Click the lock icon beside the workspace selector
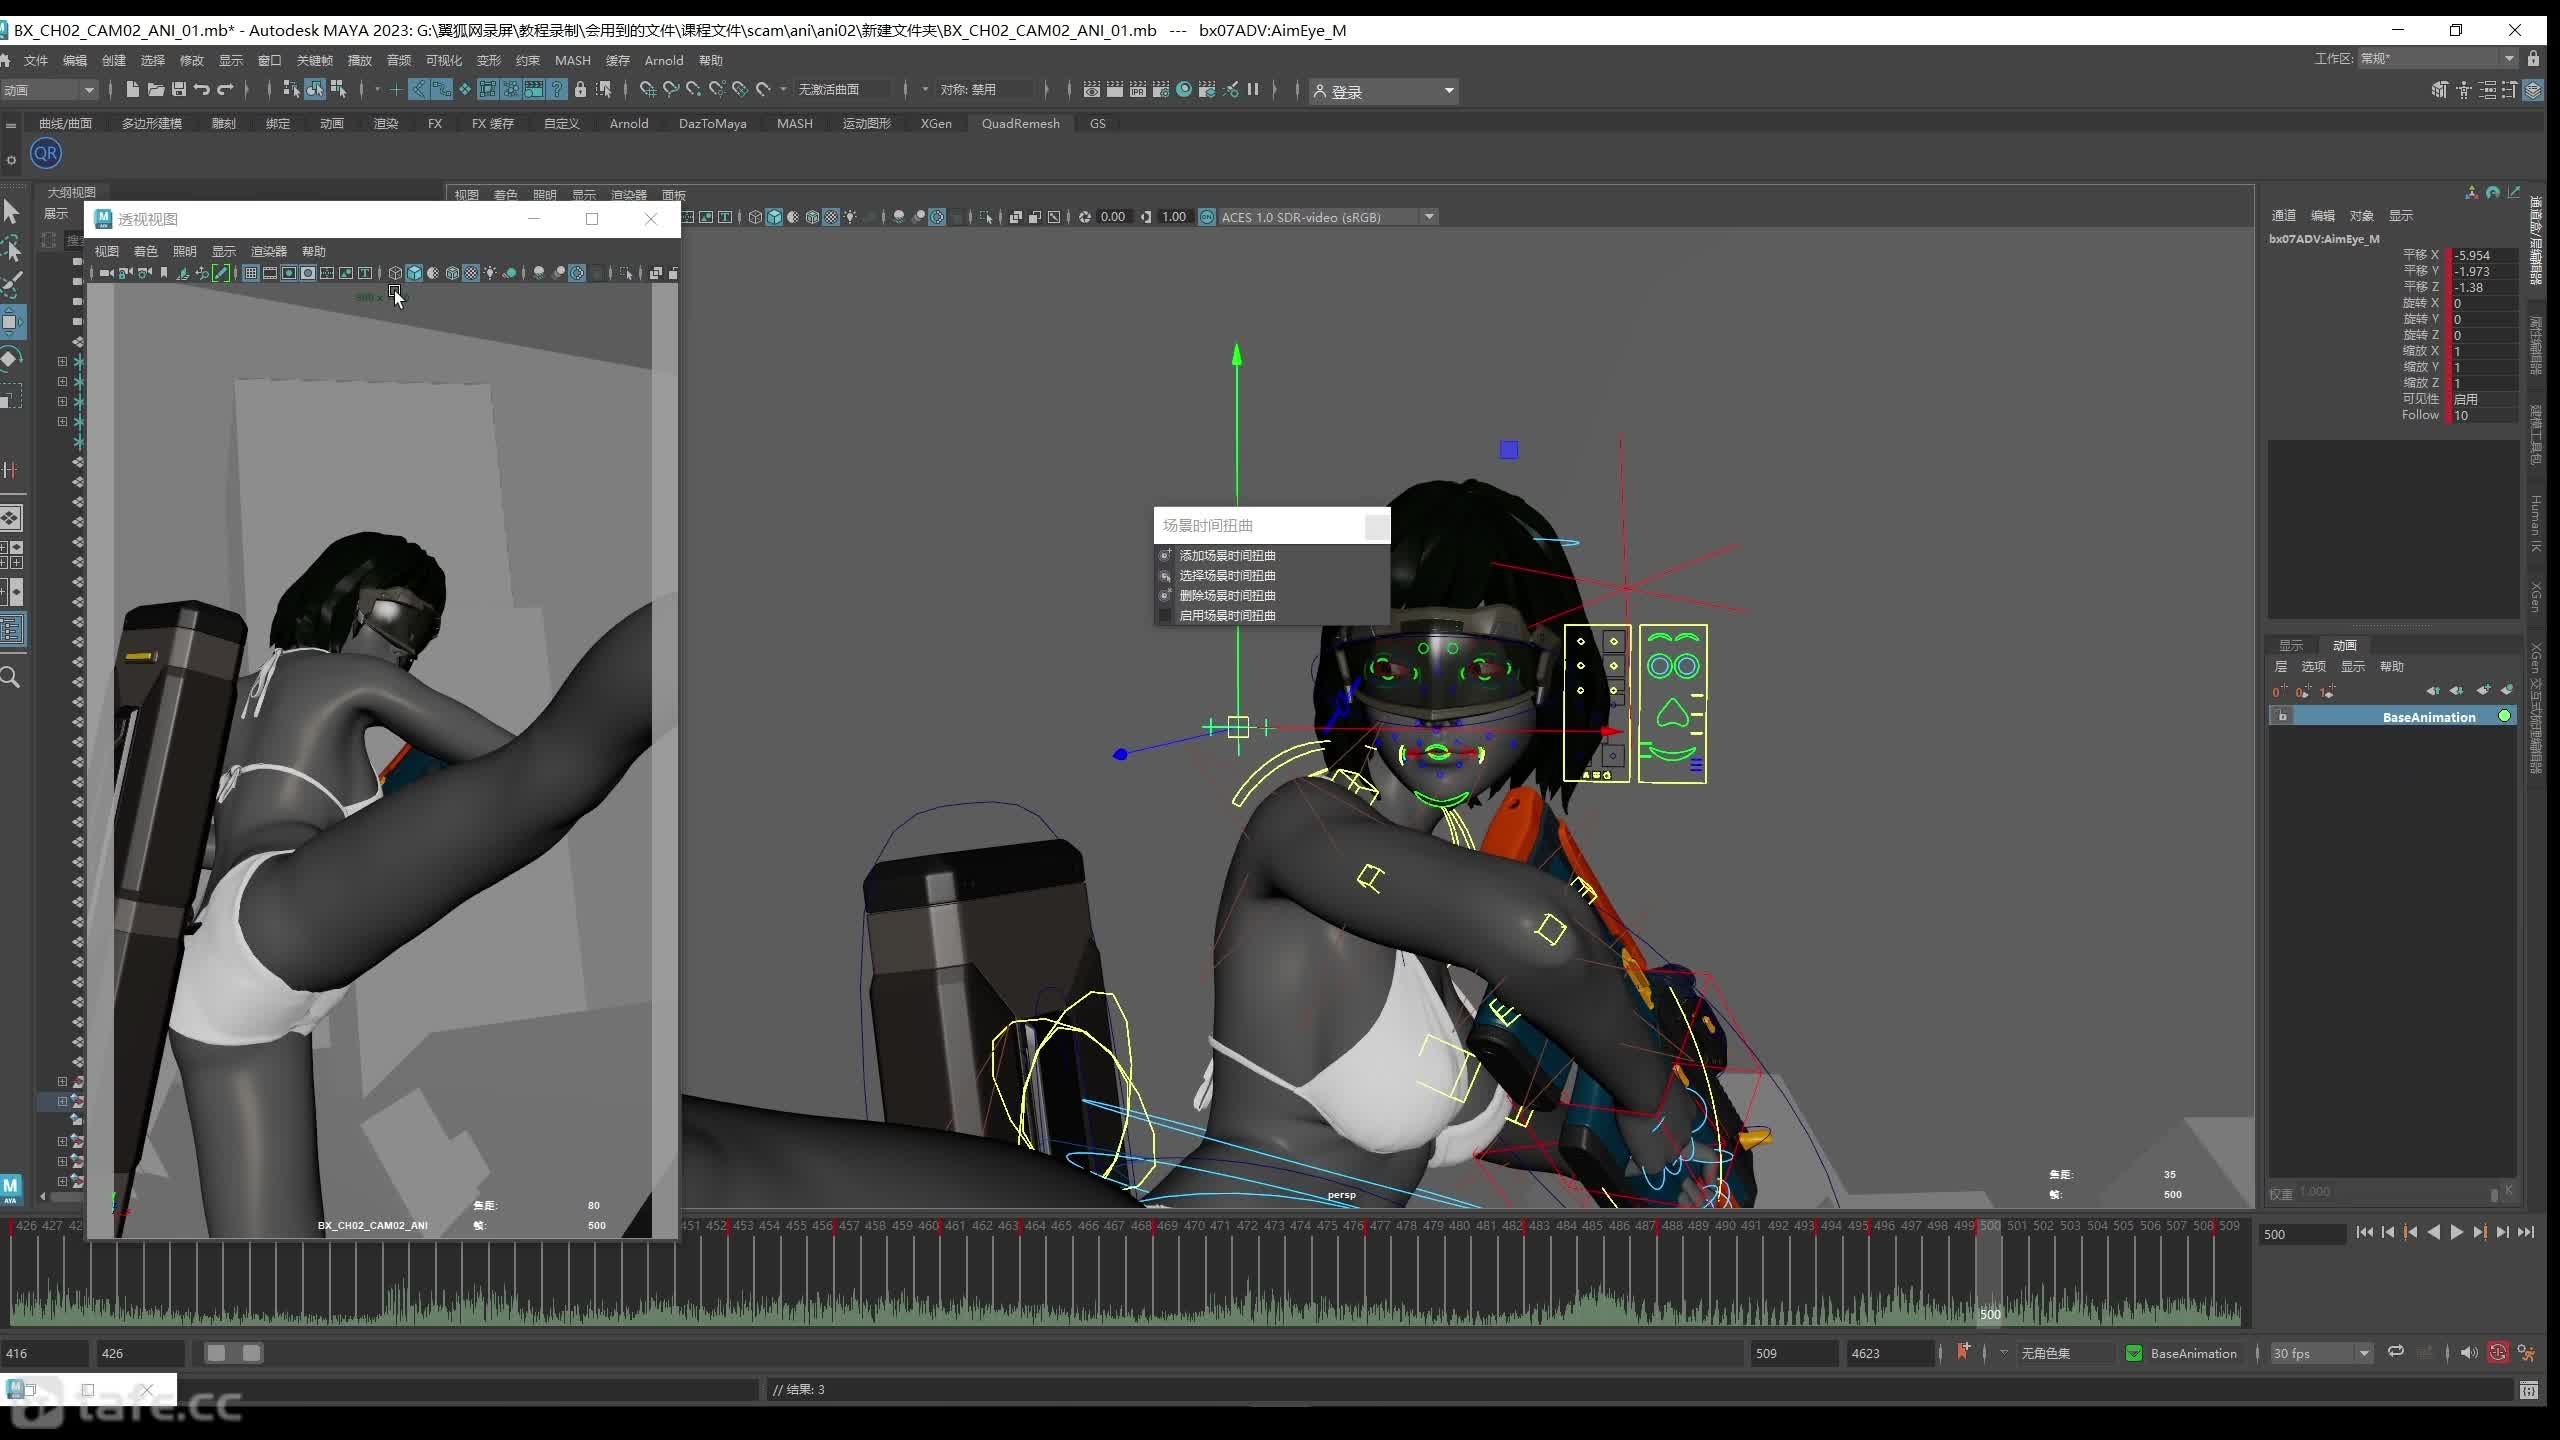 coord(2533,59)
